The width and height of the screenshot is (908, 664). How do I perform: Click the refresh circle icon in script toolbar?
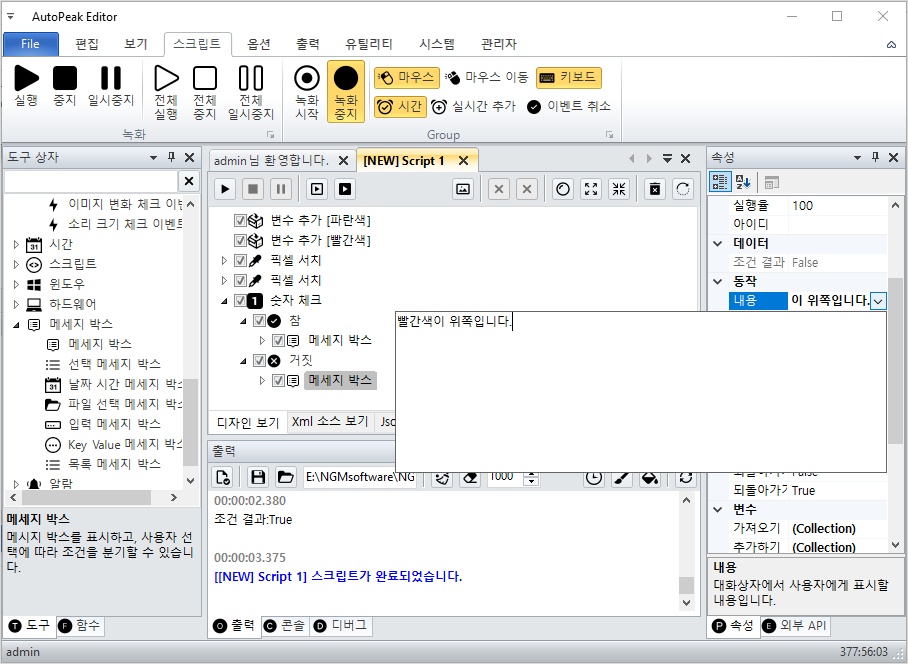click(683, 189)
